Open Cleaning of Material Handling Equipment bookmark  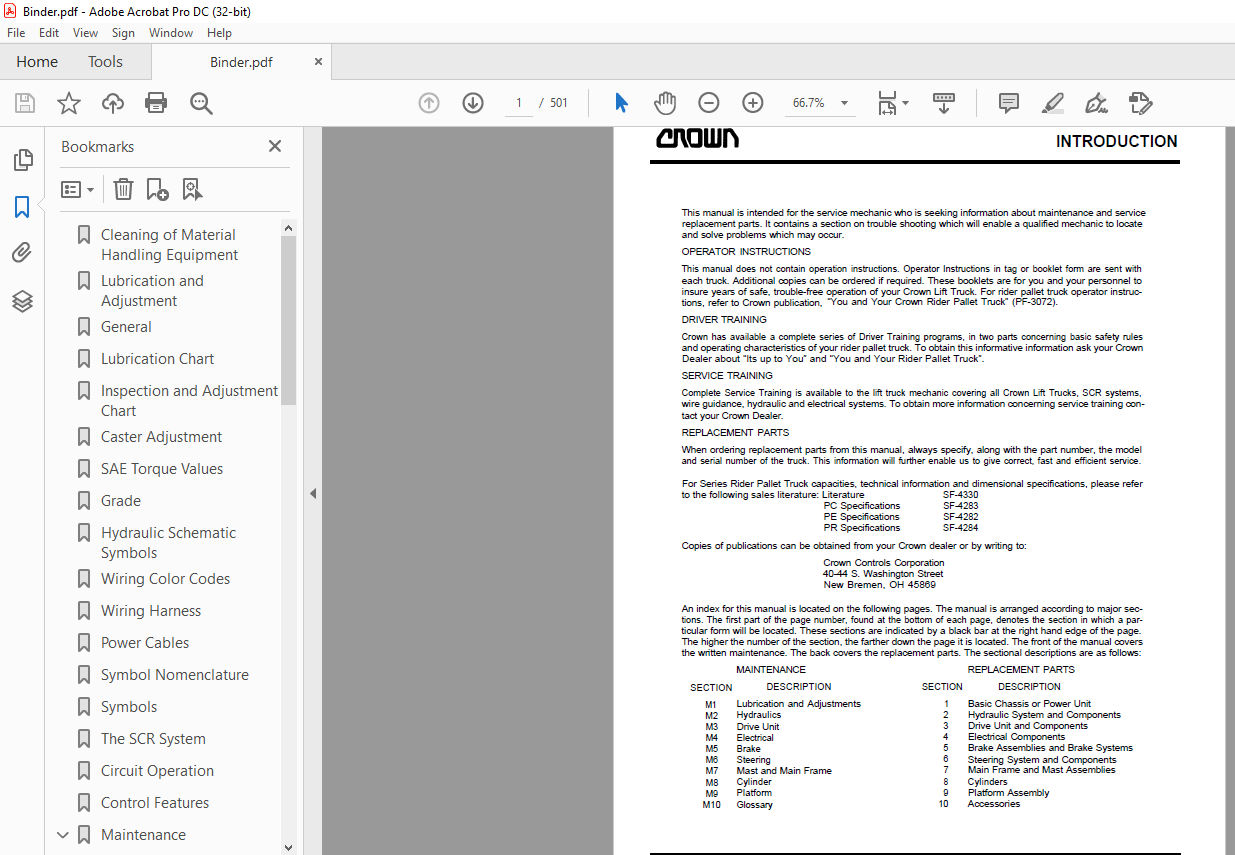(x=169, y=245)
